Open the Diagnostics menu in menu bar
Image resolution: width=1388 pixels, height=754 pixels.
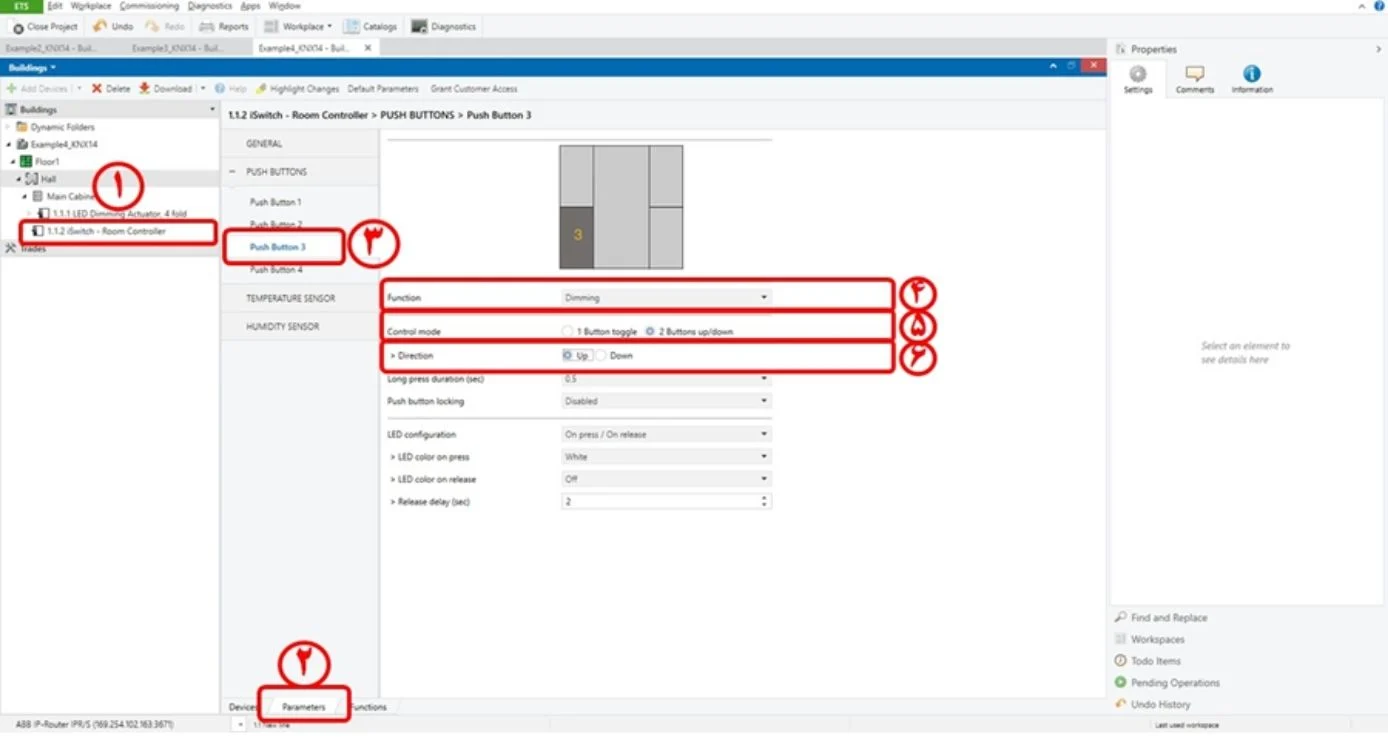coord(210,6)
